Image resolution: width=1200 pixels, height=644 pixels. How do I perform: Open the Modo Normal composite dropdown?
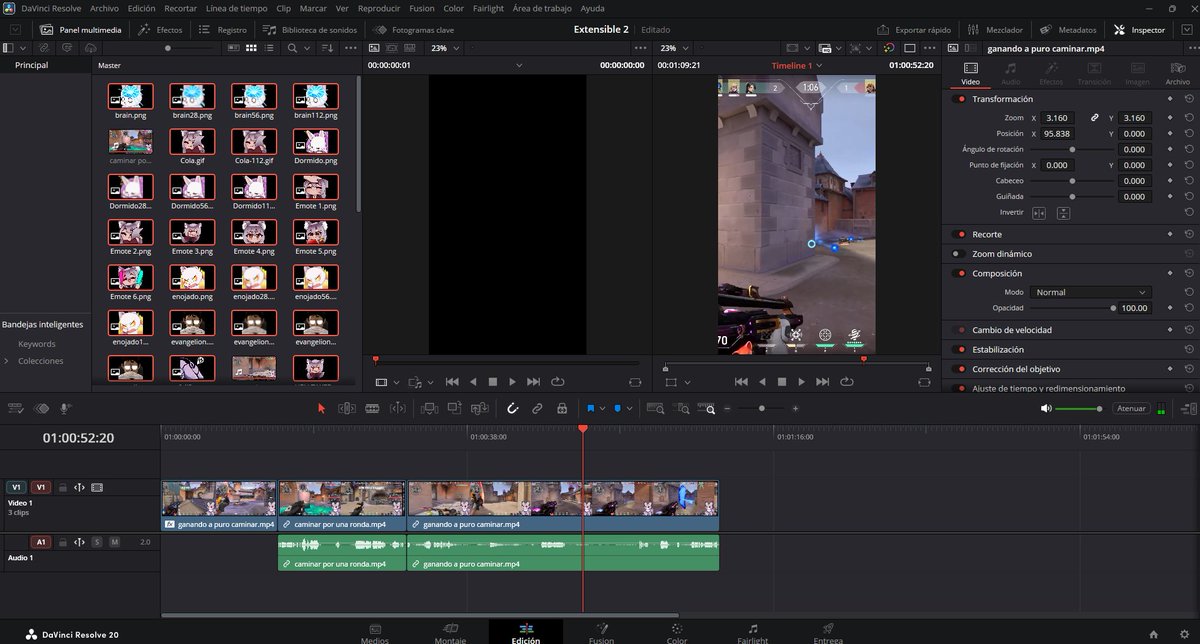[1091, 292]
